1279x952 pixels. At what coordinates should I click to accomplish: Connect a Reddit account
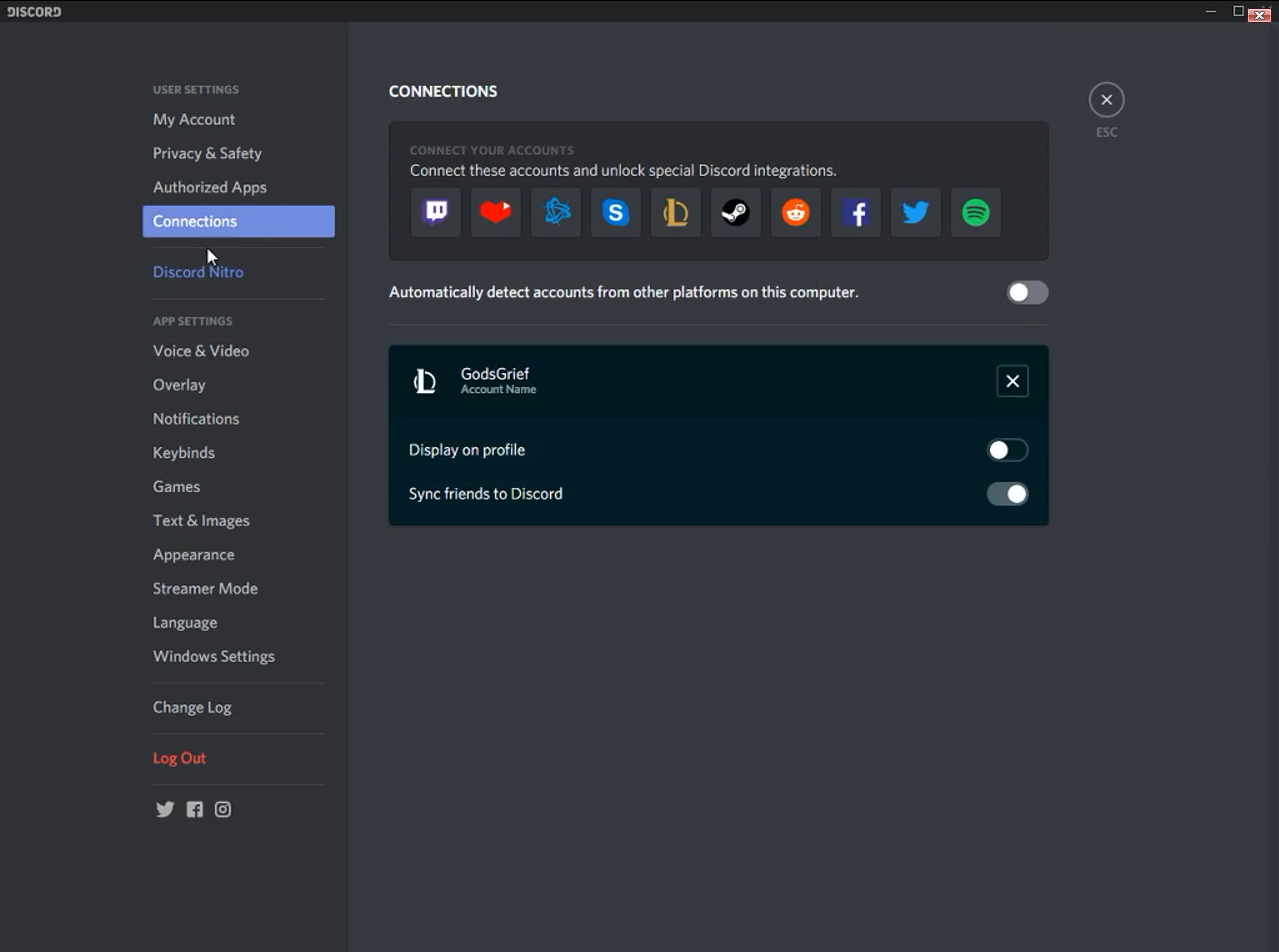[x=795, y=212]
